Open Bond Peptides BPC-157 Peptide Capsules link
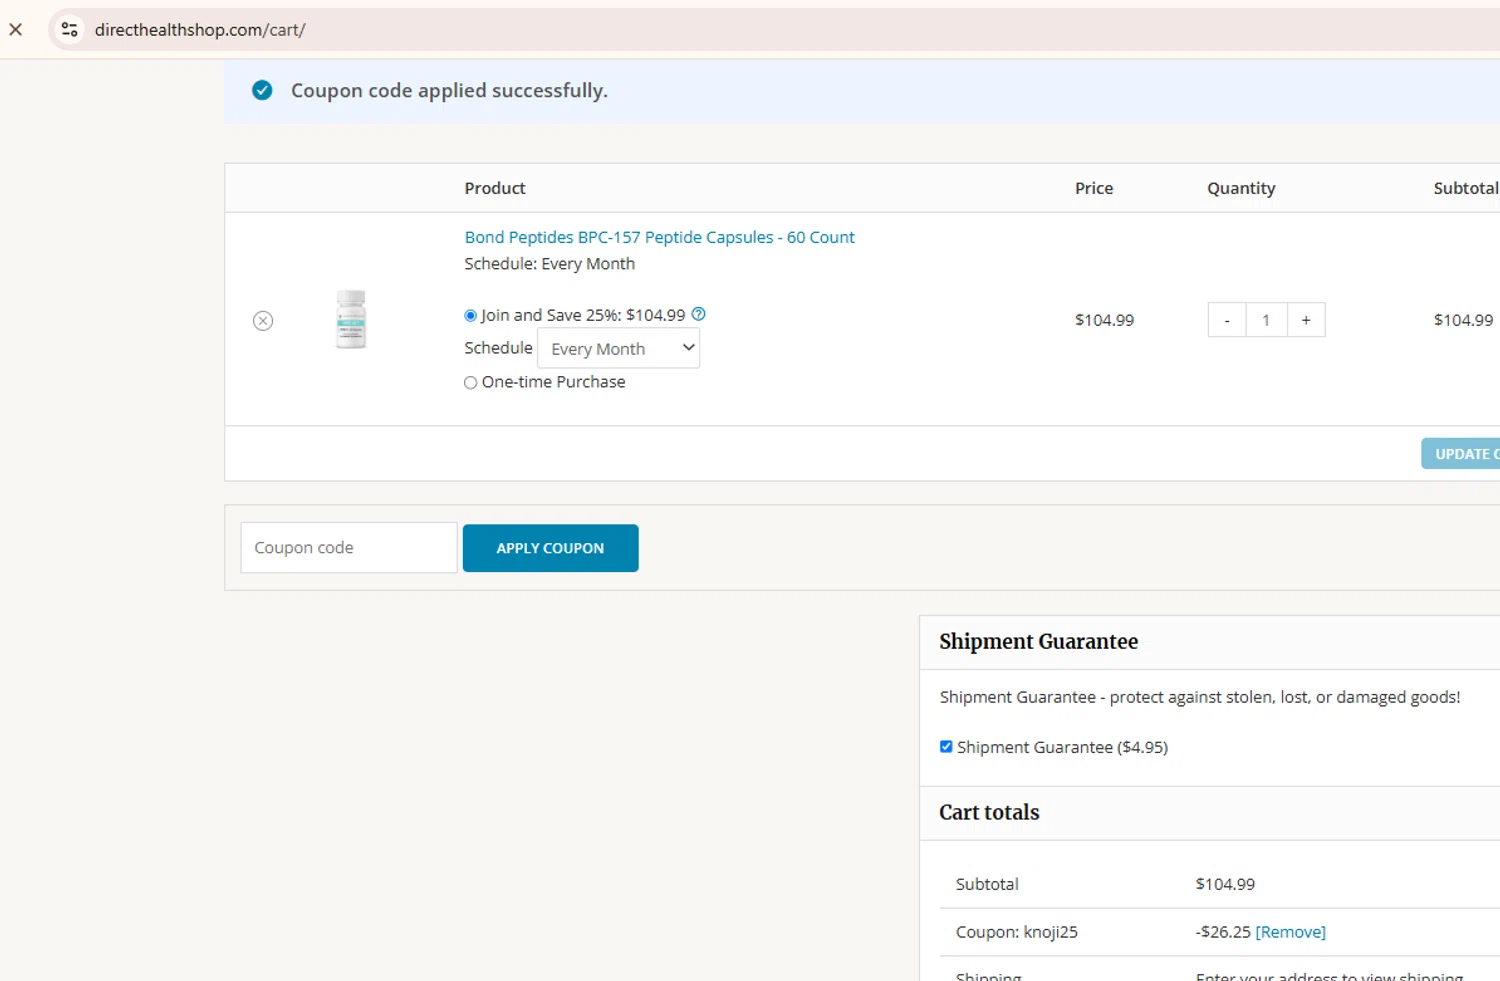Viewport: 1500px width, 981px height. (x=659, y=237)
